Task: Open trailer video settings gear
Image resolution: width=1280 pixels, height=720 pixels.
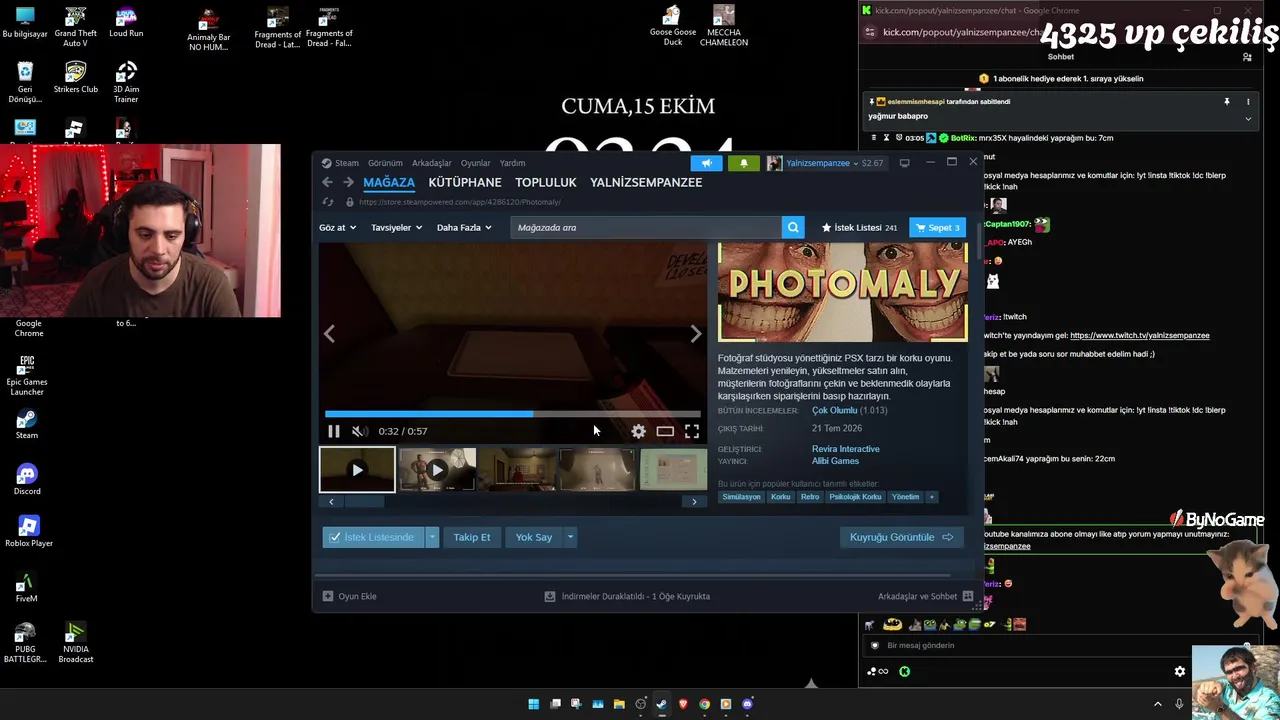Action: (638, 431)
